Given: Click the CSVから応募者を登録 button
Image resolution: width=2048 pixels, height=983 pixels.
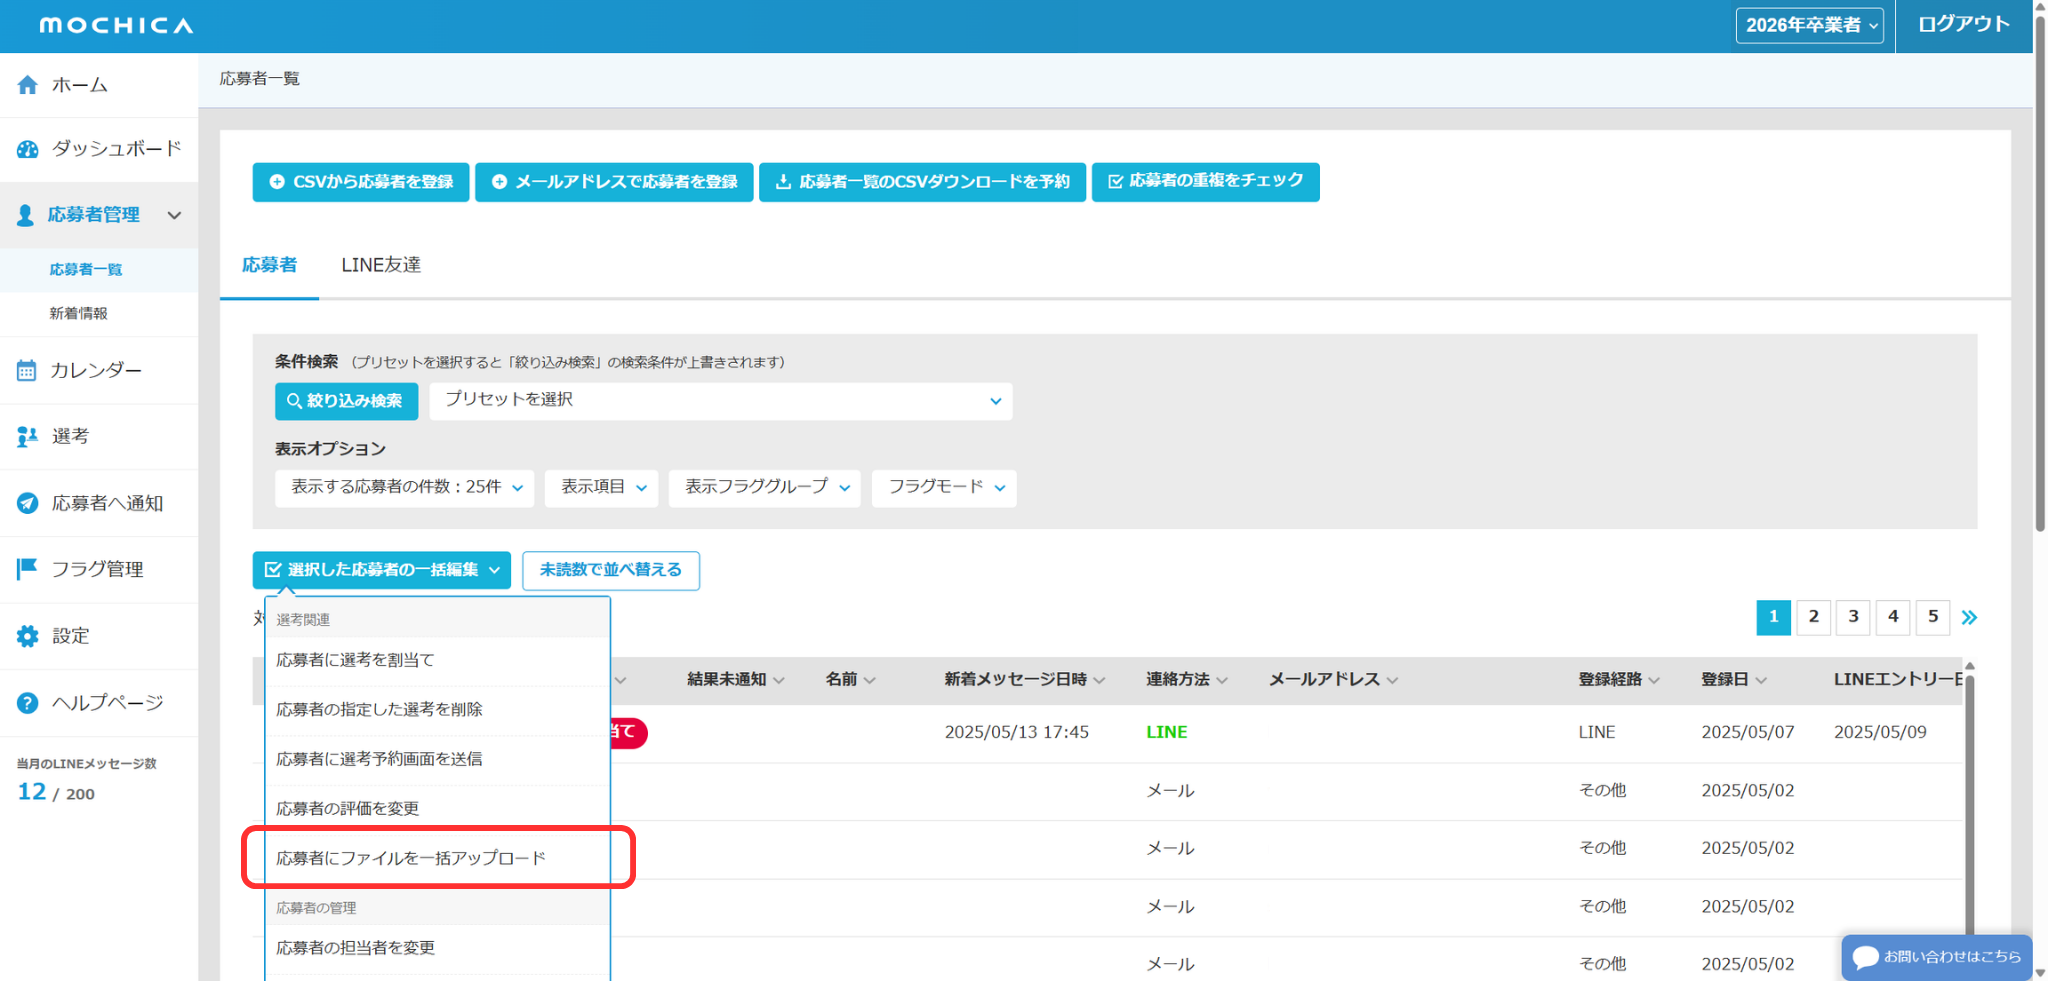Looking at the screenshot, I should (x=361, y=182).
